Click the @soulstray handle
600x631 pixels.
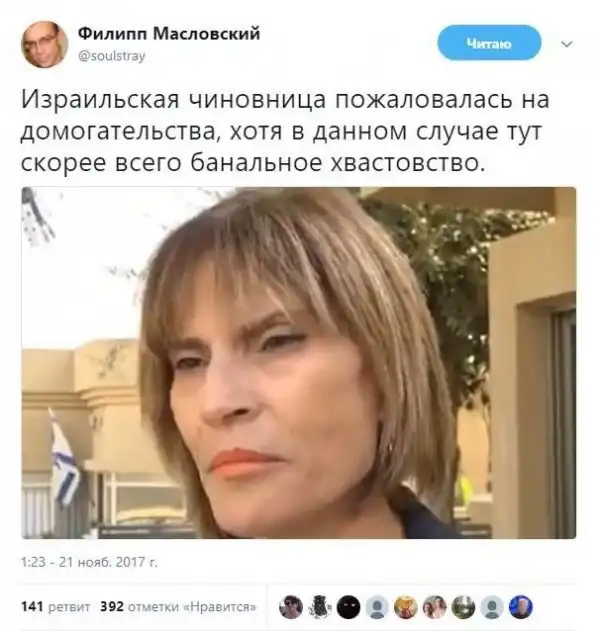pyautogui.click(x=111, y=56)
